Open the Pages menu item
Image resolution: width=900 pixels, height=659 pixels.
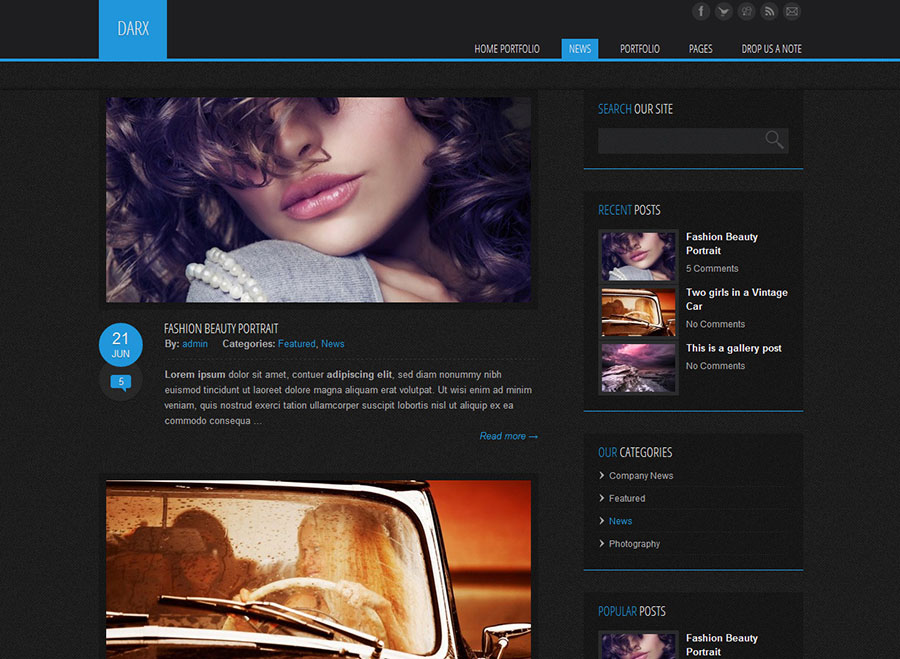click(x=700, y=49)
